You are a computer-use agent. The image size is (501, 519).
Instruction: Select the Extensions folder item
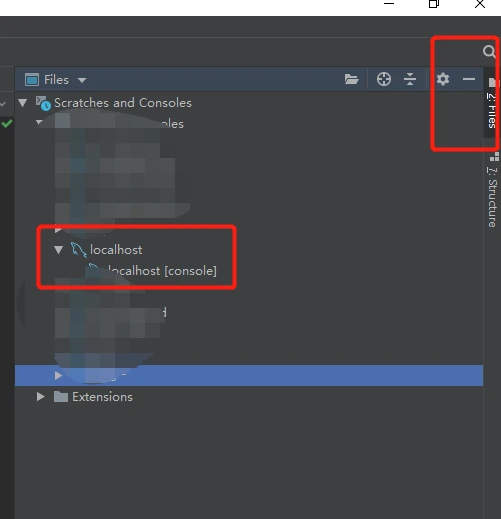pos(102,397)
